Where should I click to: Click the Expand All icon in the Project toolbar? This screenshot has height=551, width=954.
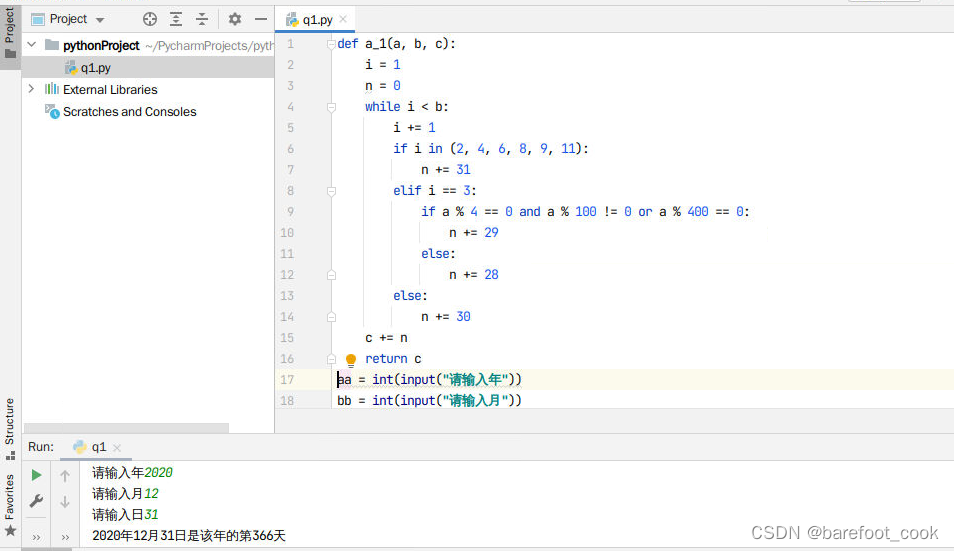tap(176, 19)
